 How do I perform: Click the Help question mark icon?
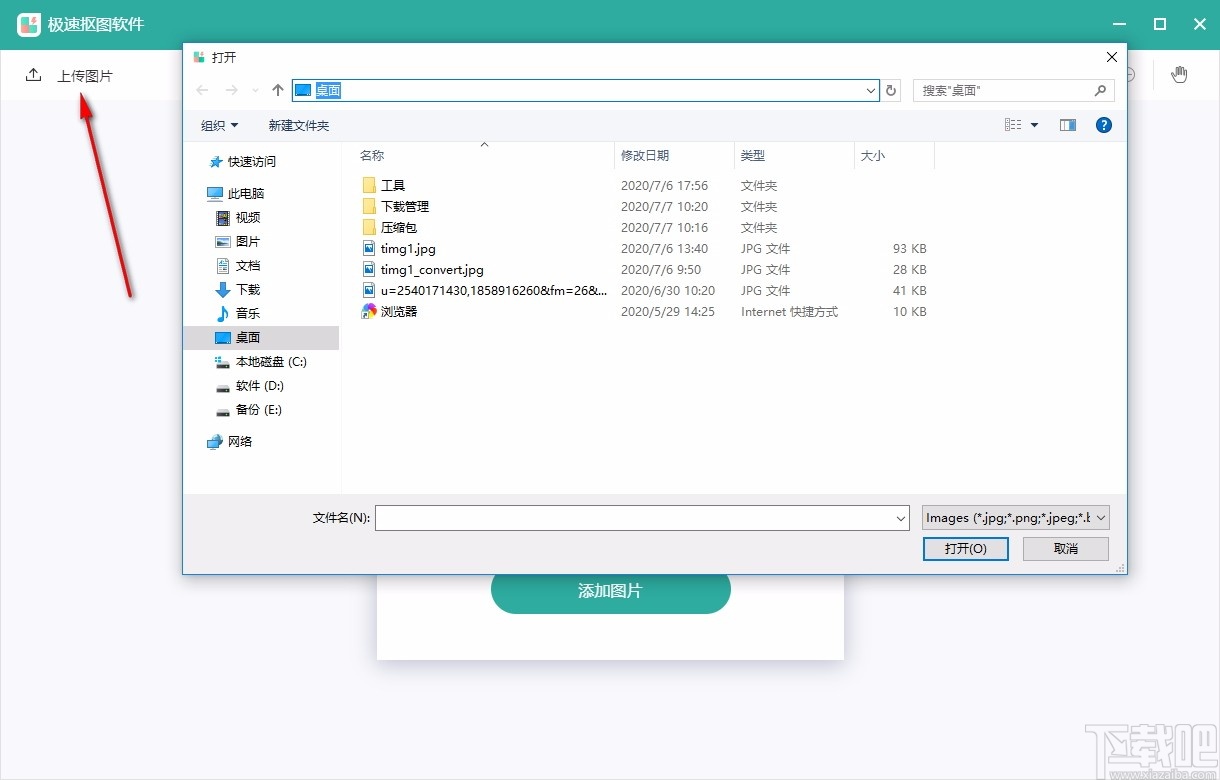coord(1103,124)
